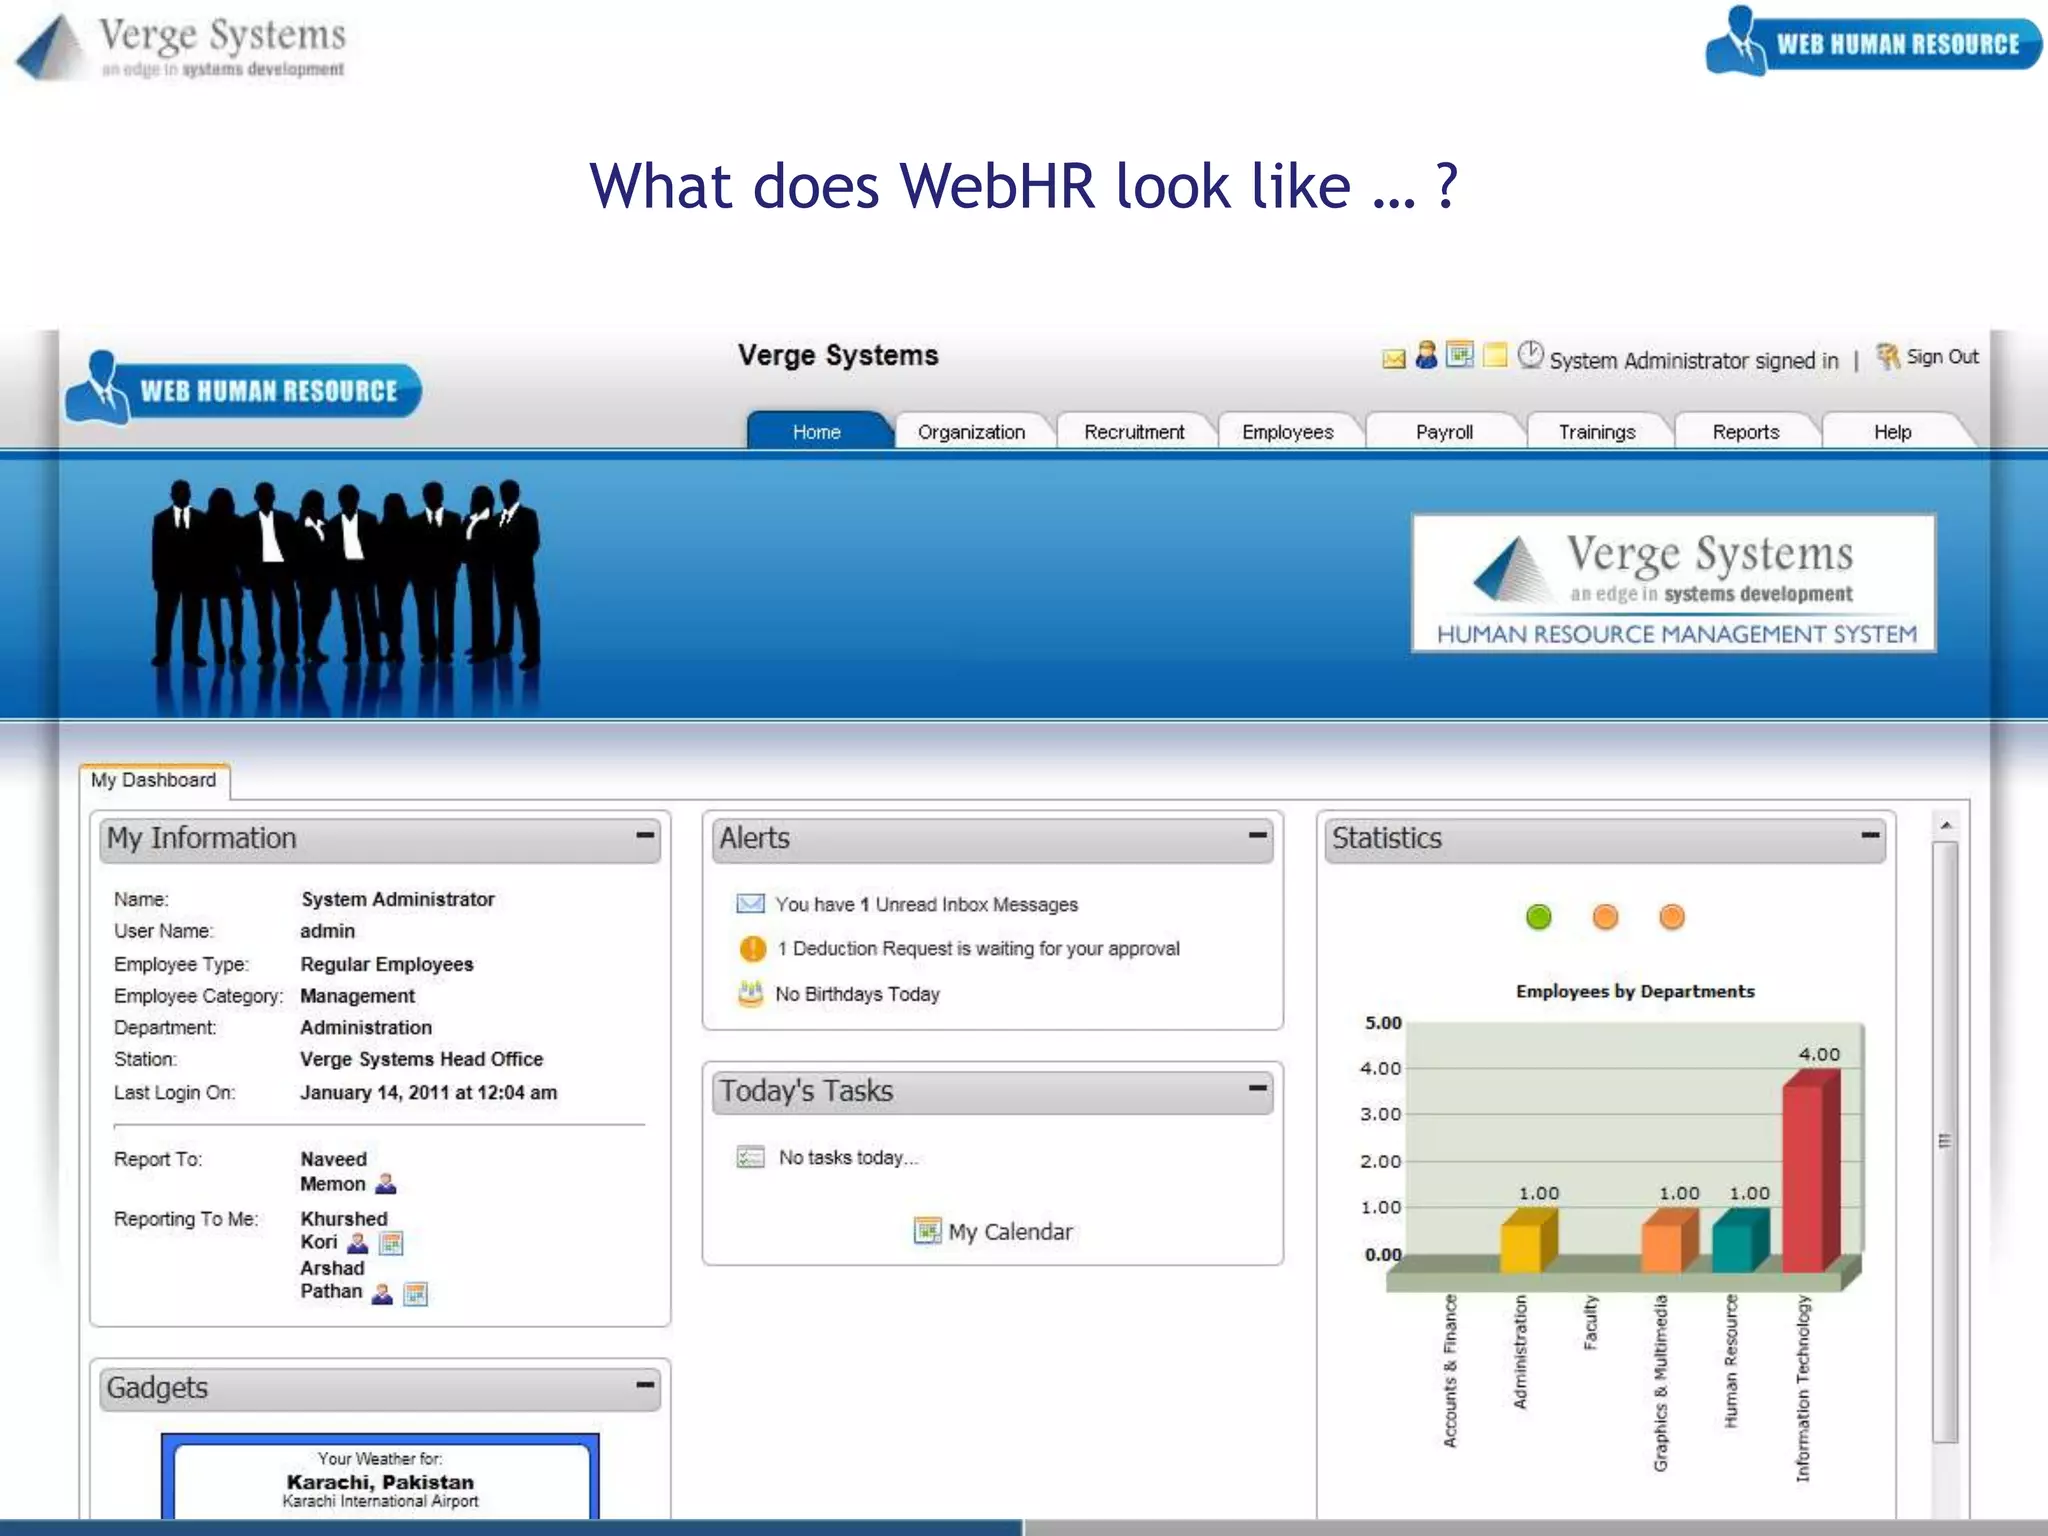The image size is (2048, 1536).
Task: Click the orange Graphics & Multimedia bar
Action: pyautogui.click(x=1669, y=1241)
